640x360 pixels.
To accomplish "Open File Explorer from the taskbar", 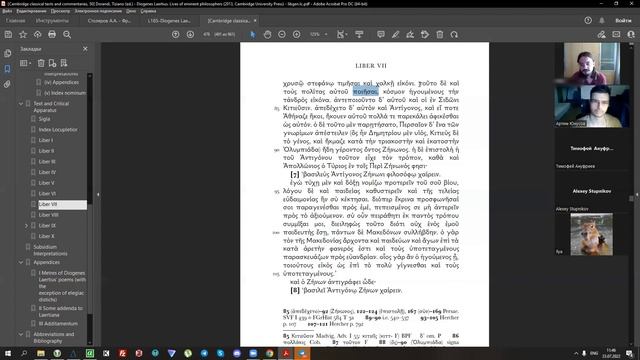I will point(41,353).
